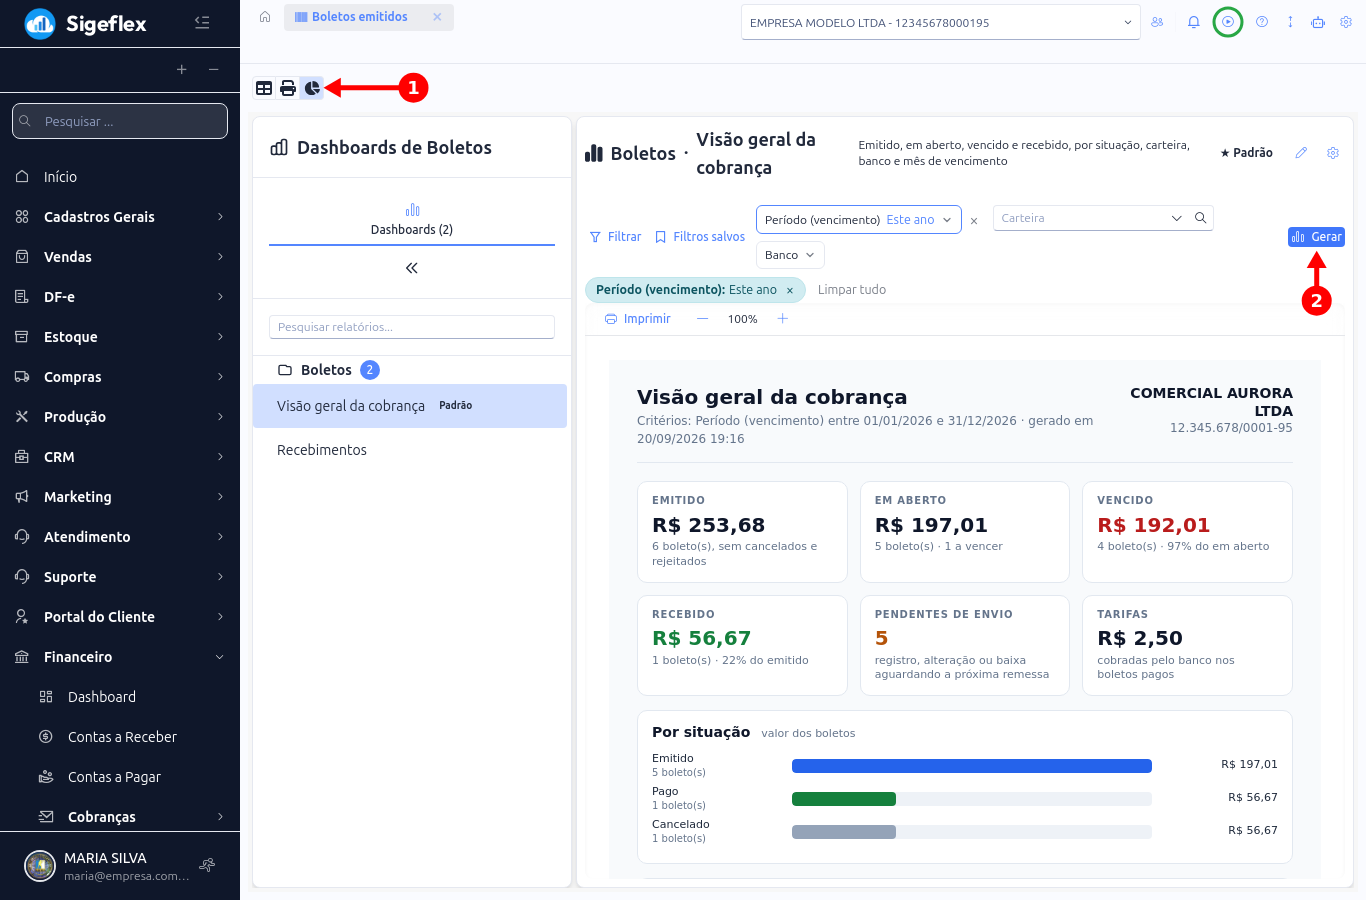1366x900 pixels.
Task: Go to Início in the sidebar
Action: [x=120, y=177]
